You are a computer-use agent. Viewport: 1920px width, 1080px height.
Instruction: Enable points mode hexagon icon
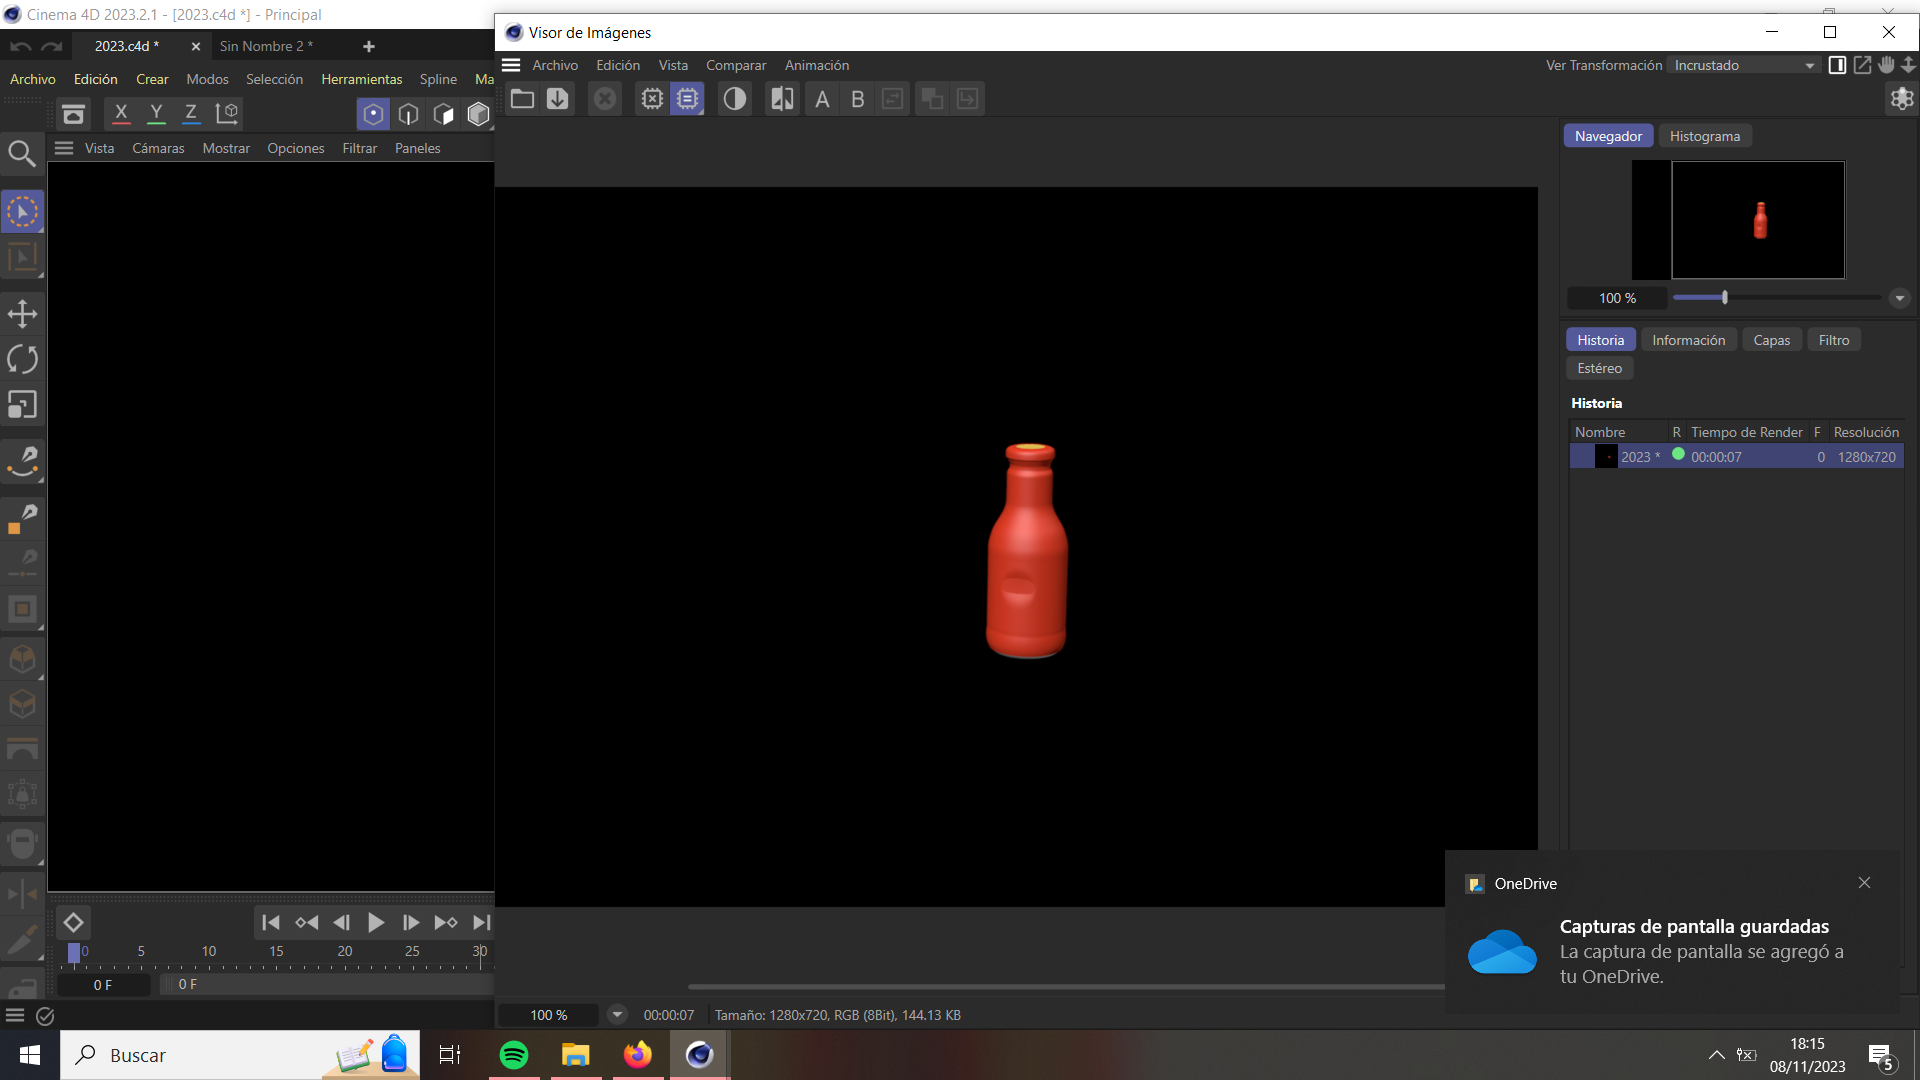[x=373, y=114]
